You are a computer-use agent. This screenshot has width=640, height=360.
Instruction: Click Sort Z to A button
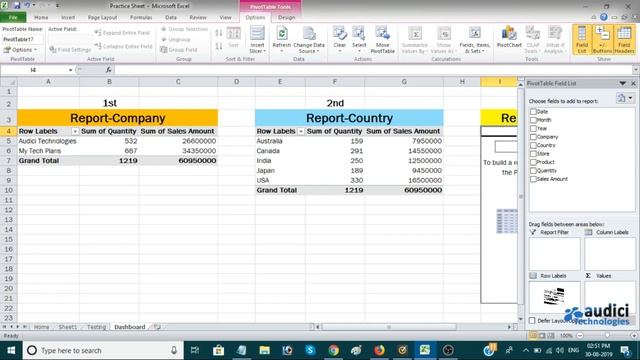(219, 46)
